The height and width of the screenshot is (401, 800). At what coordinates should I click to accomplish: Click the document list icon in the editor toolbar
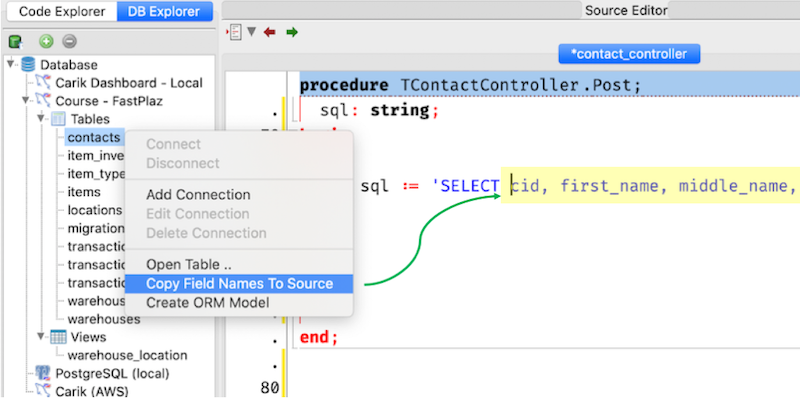(234, 32)
